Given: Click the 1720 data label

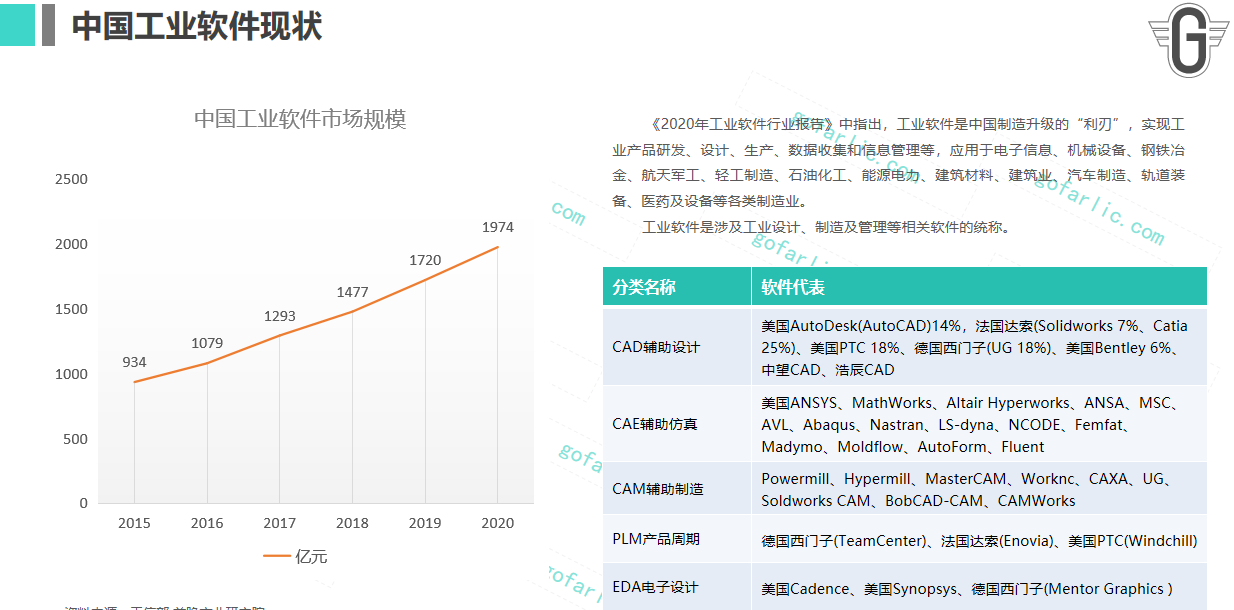Looking at the screenshot, I should pos(425,260).
